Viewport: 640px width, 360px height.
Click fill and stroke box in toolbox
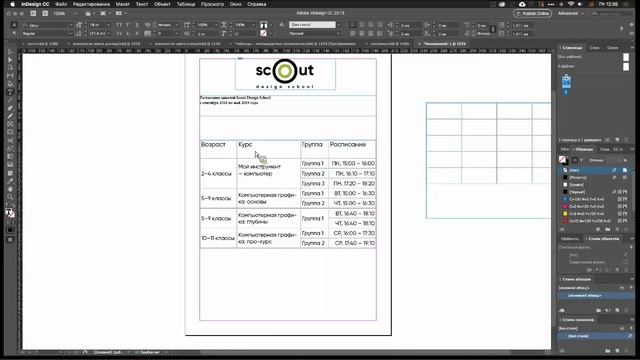(x=10, y=213)
